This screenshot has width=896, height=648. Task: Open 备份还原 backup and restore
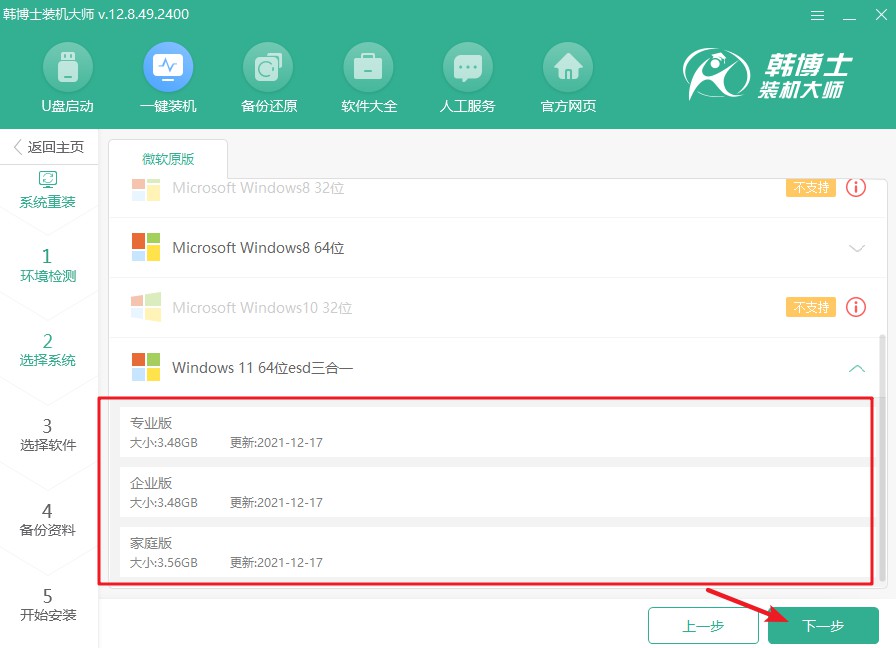(x=268, y=75)
